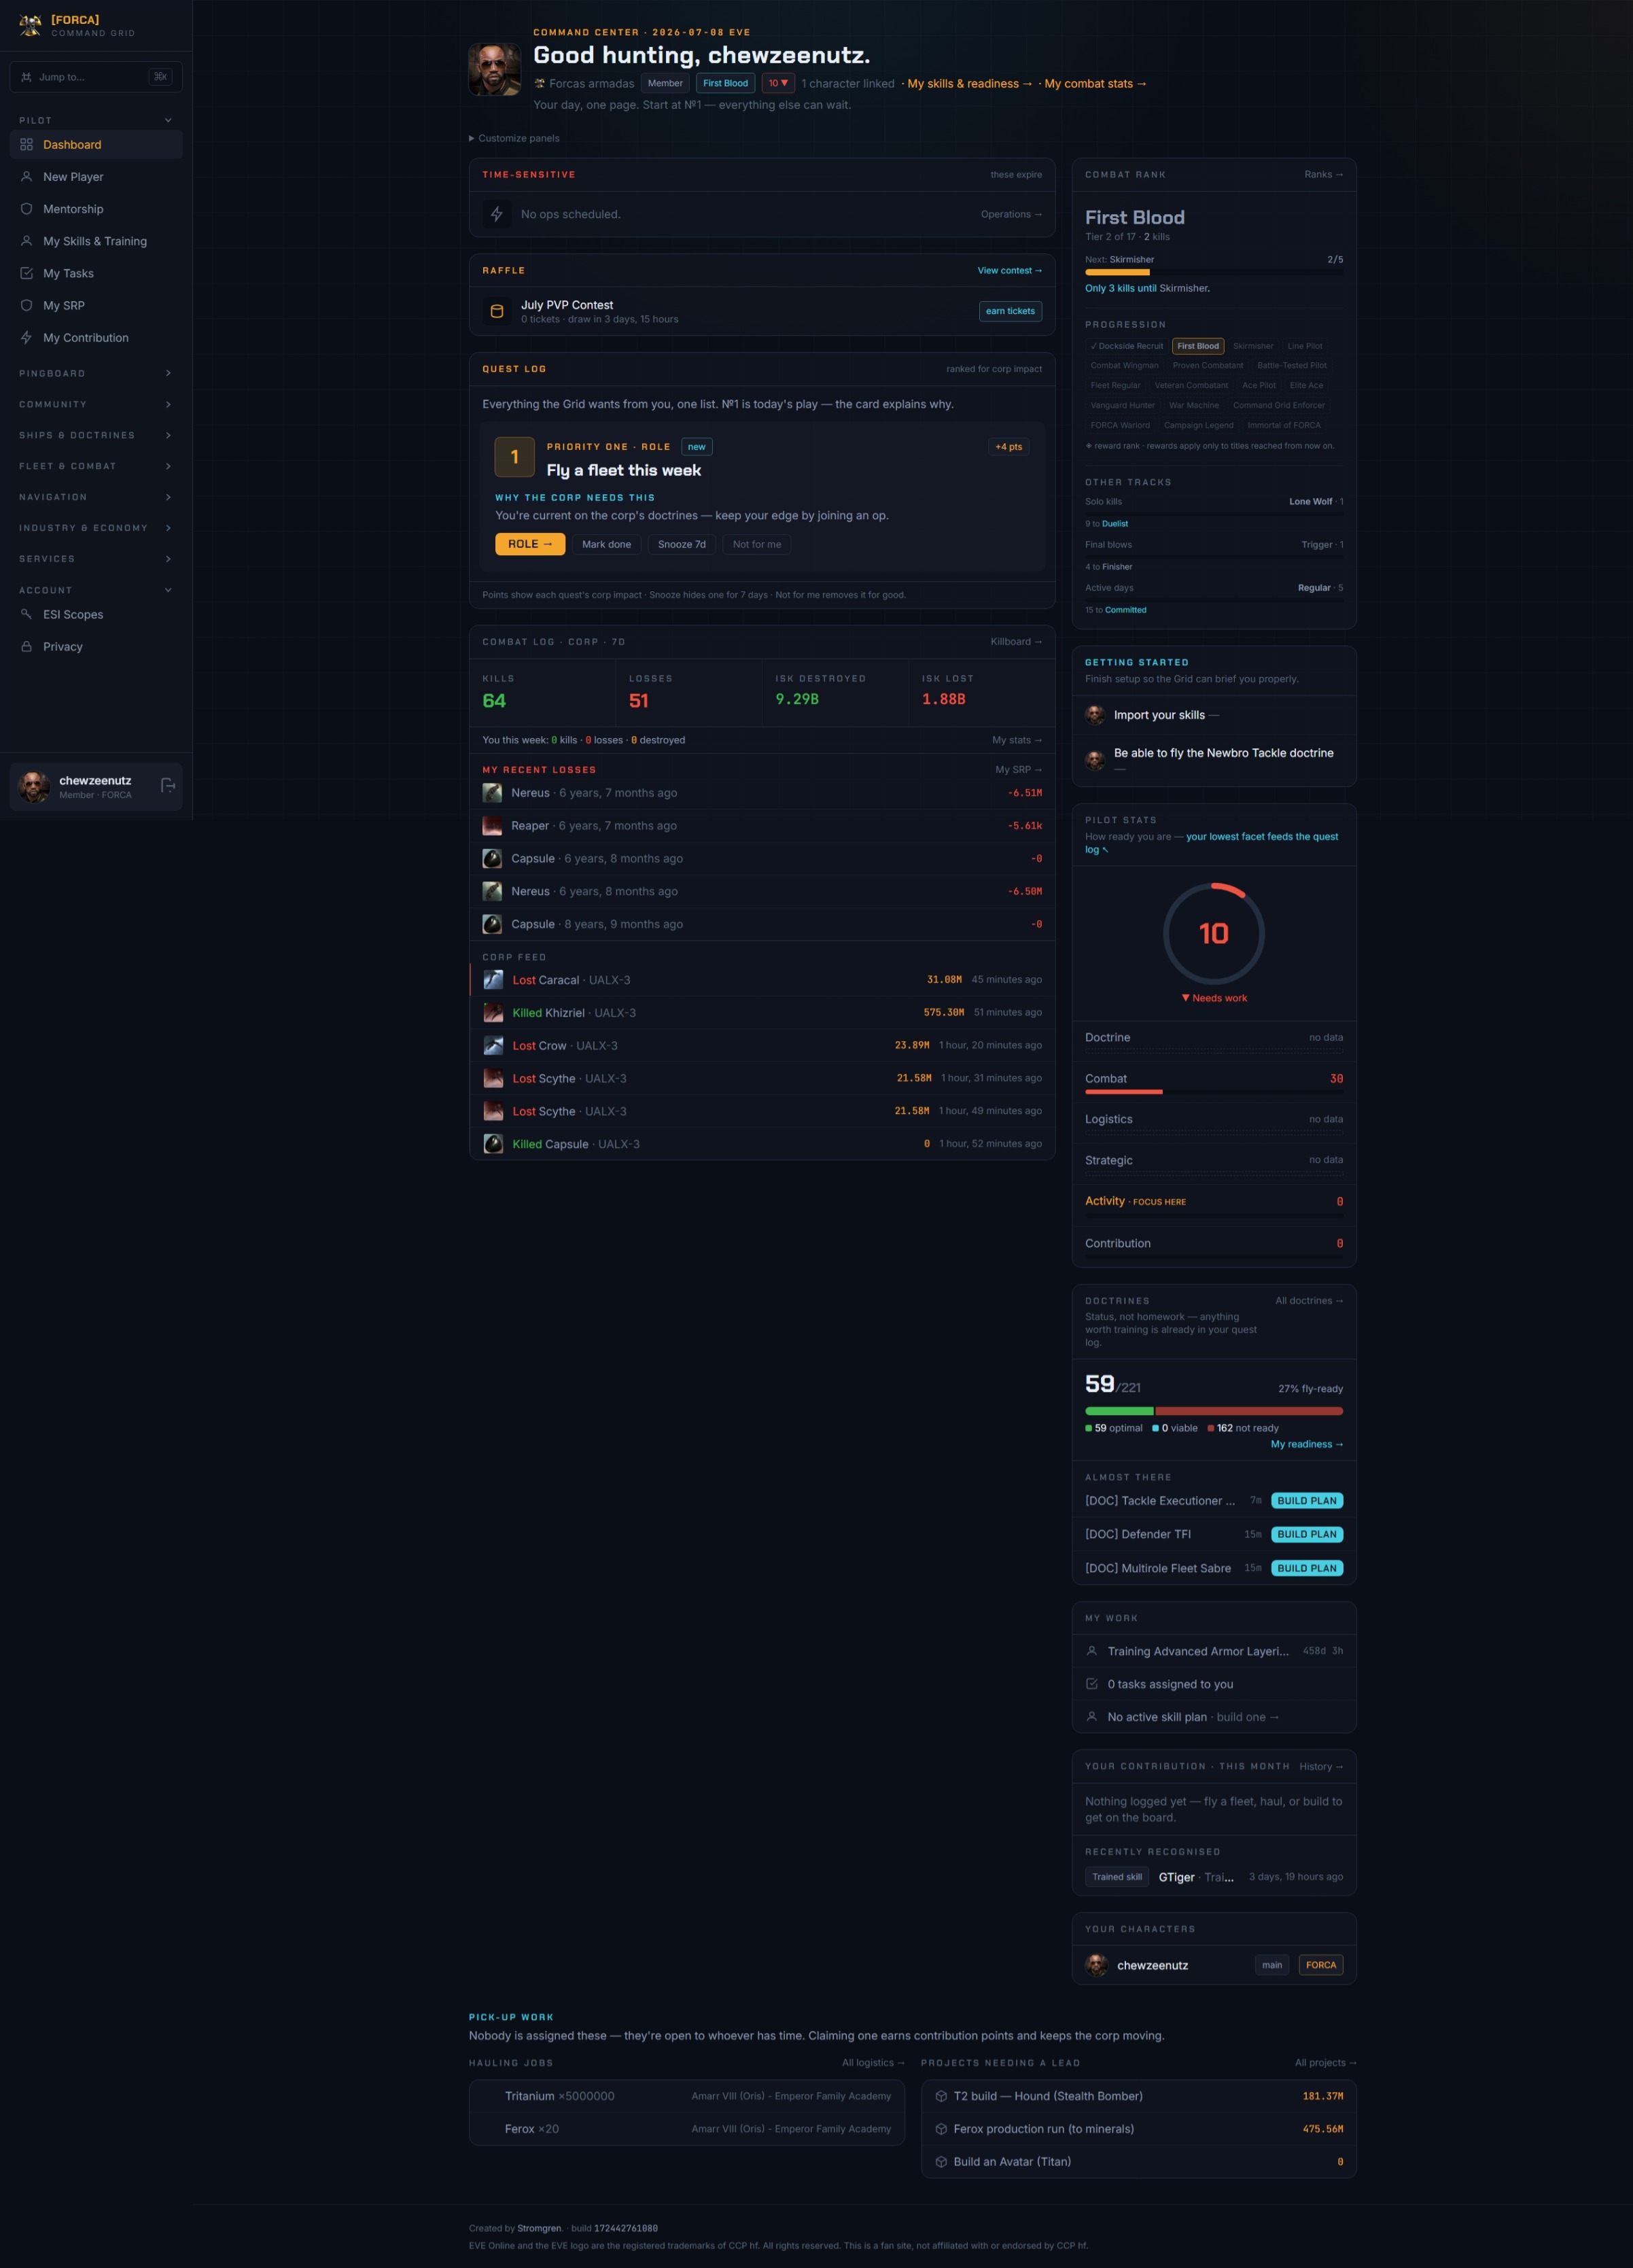
Task: Snooze the quest for 7 days
Action: pos(681,544)
